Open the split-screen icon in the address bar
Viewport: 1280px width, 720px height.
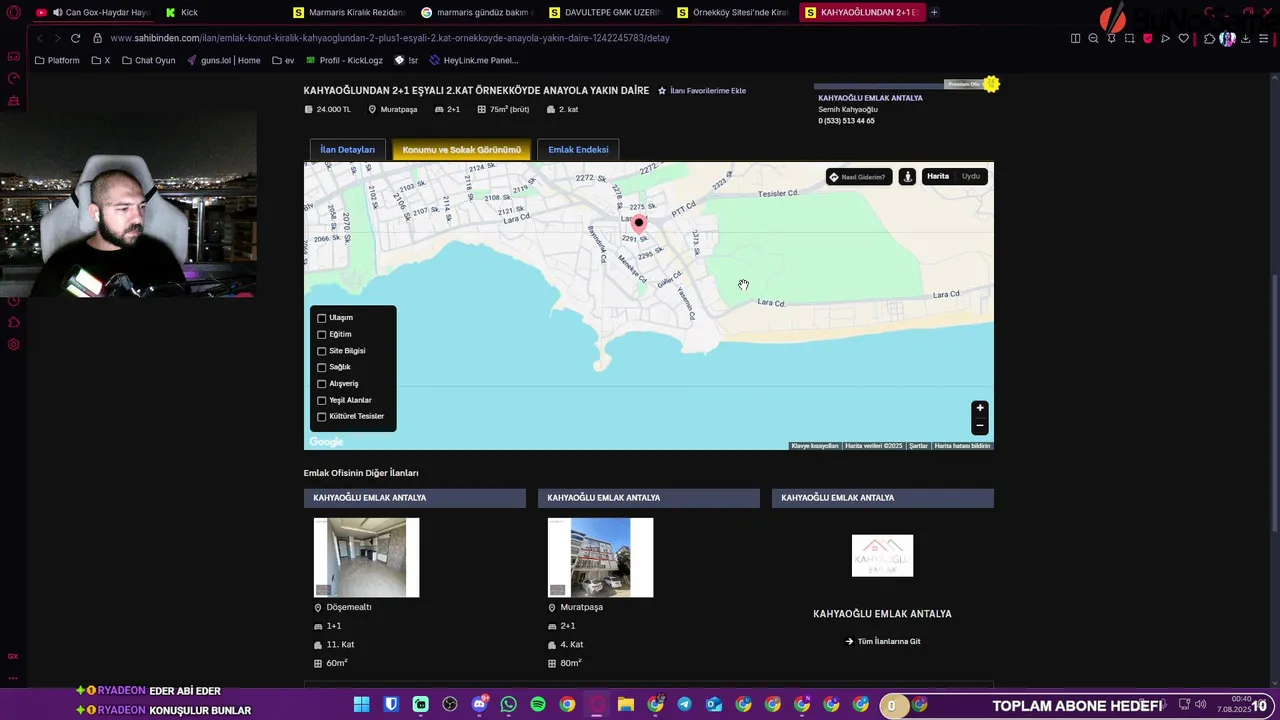point(1075,38)
